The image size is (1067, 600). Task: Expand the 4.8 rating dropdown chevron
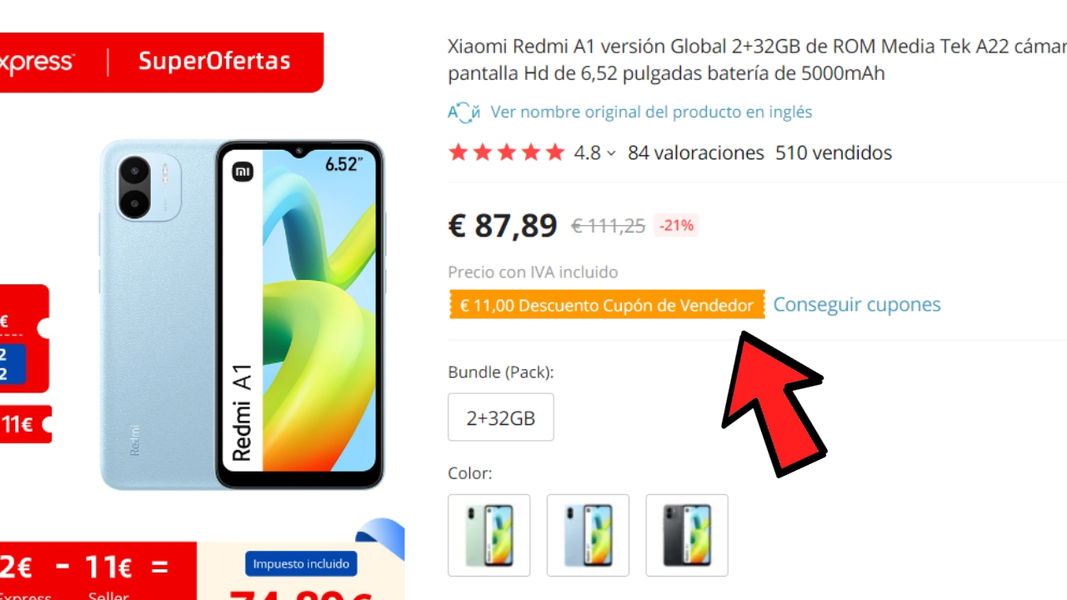(611, 154)
